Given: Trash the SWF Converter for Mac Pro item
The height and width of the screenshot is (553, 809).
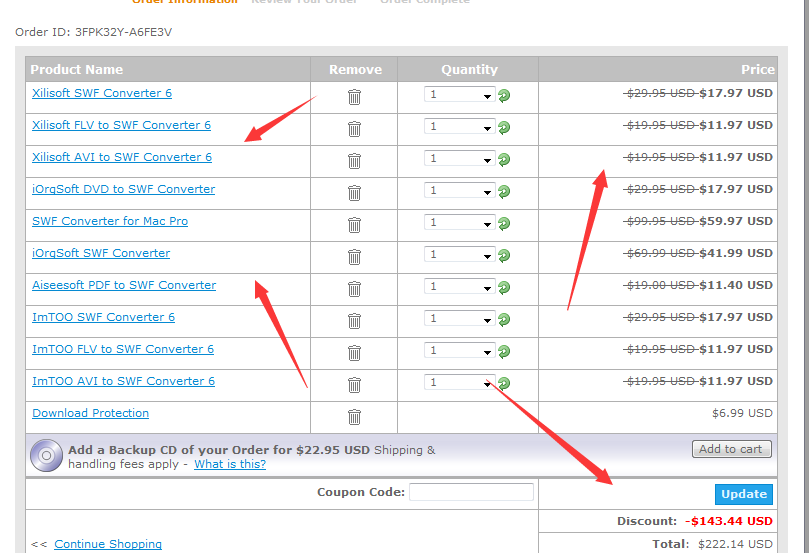Looking at the screenshot, I should click(354, 224).
